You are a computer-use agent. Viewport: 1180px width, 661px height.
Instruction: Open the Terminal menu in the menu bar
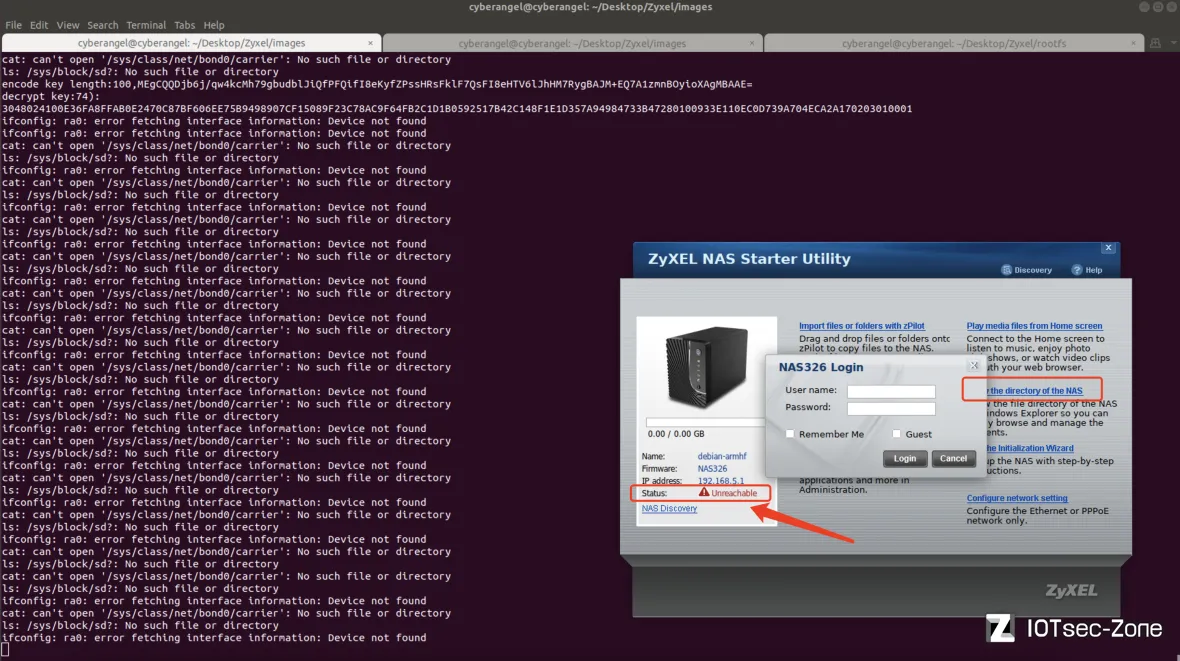pyautogui.click(x=146, y=25)
